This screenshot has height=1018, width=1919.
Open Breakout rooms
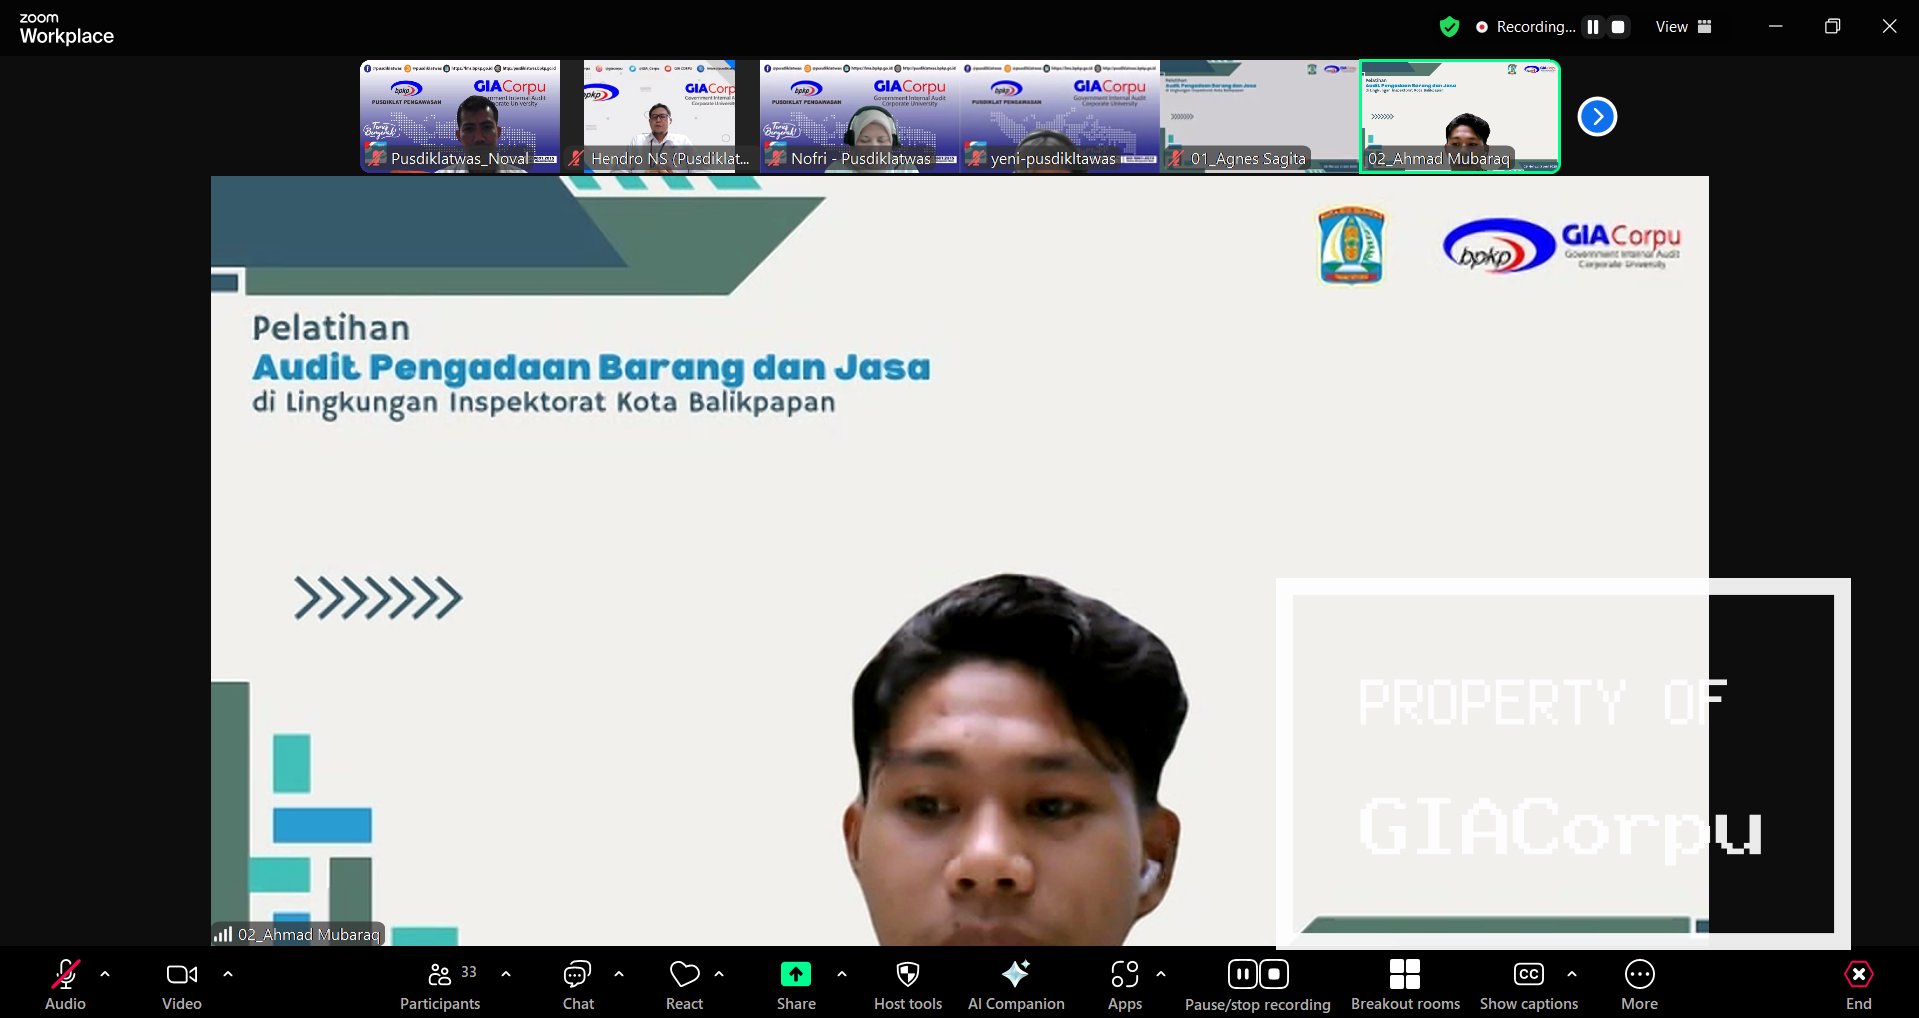click(x=1405, y=986)
